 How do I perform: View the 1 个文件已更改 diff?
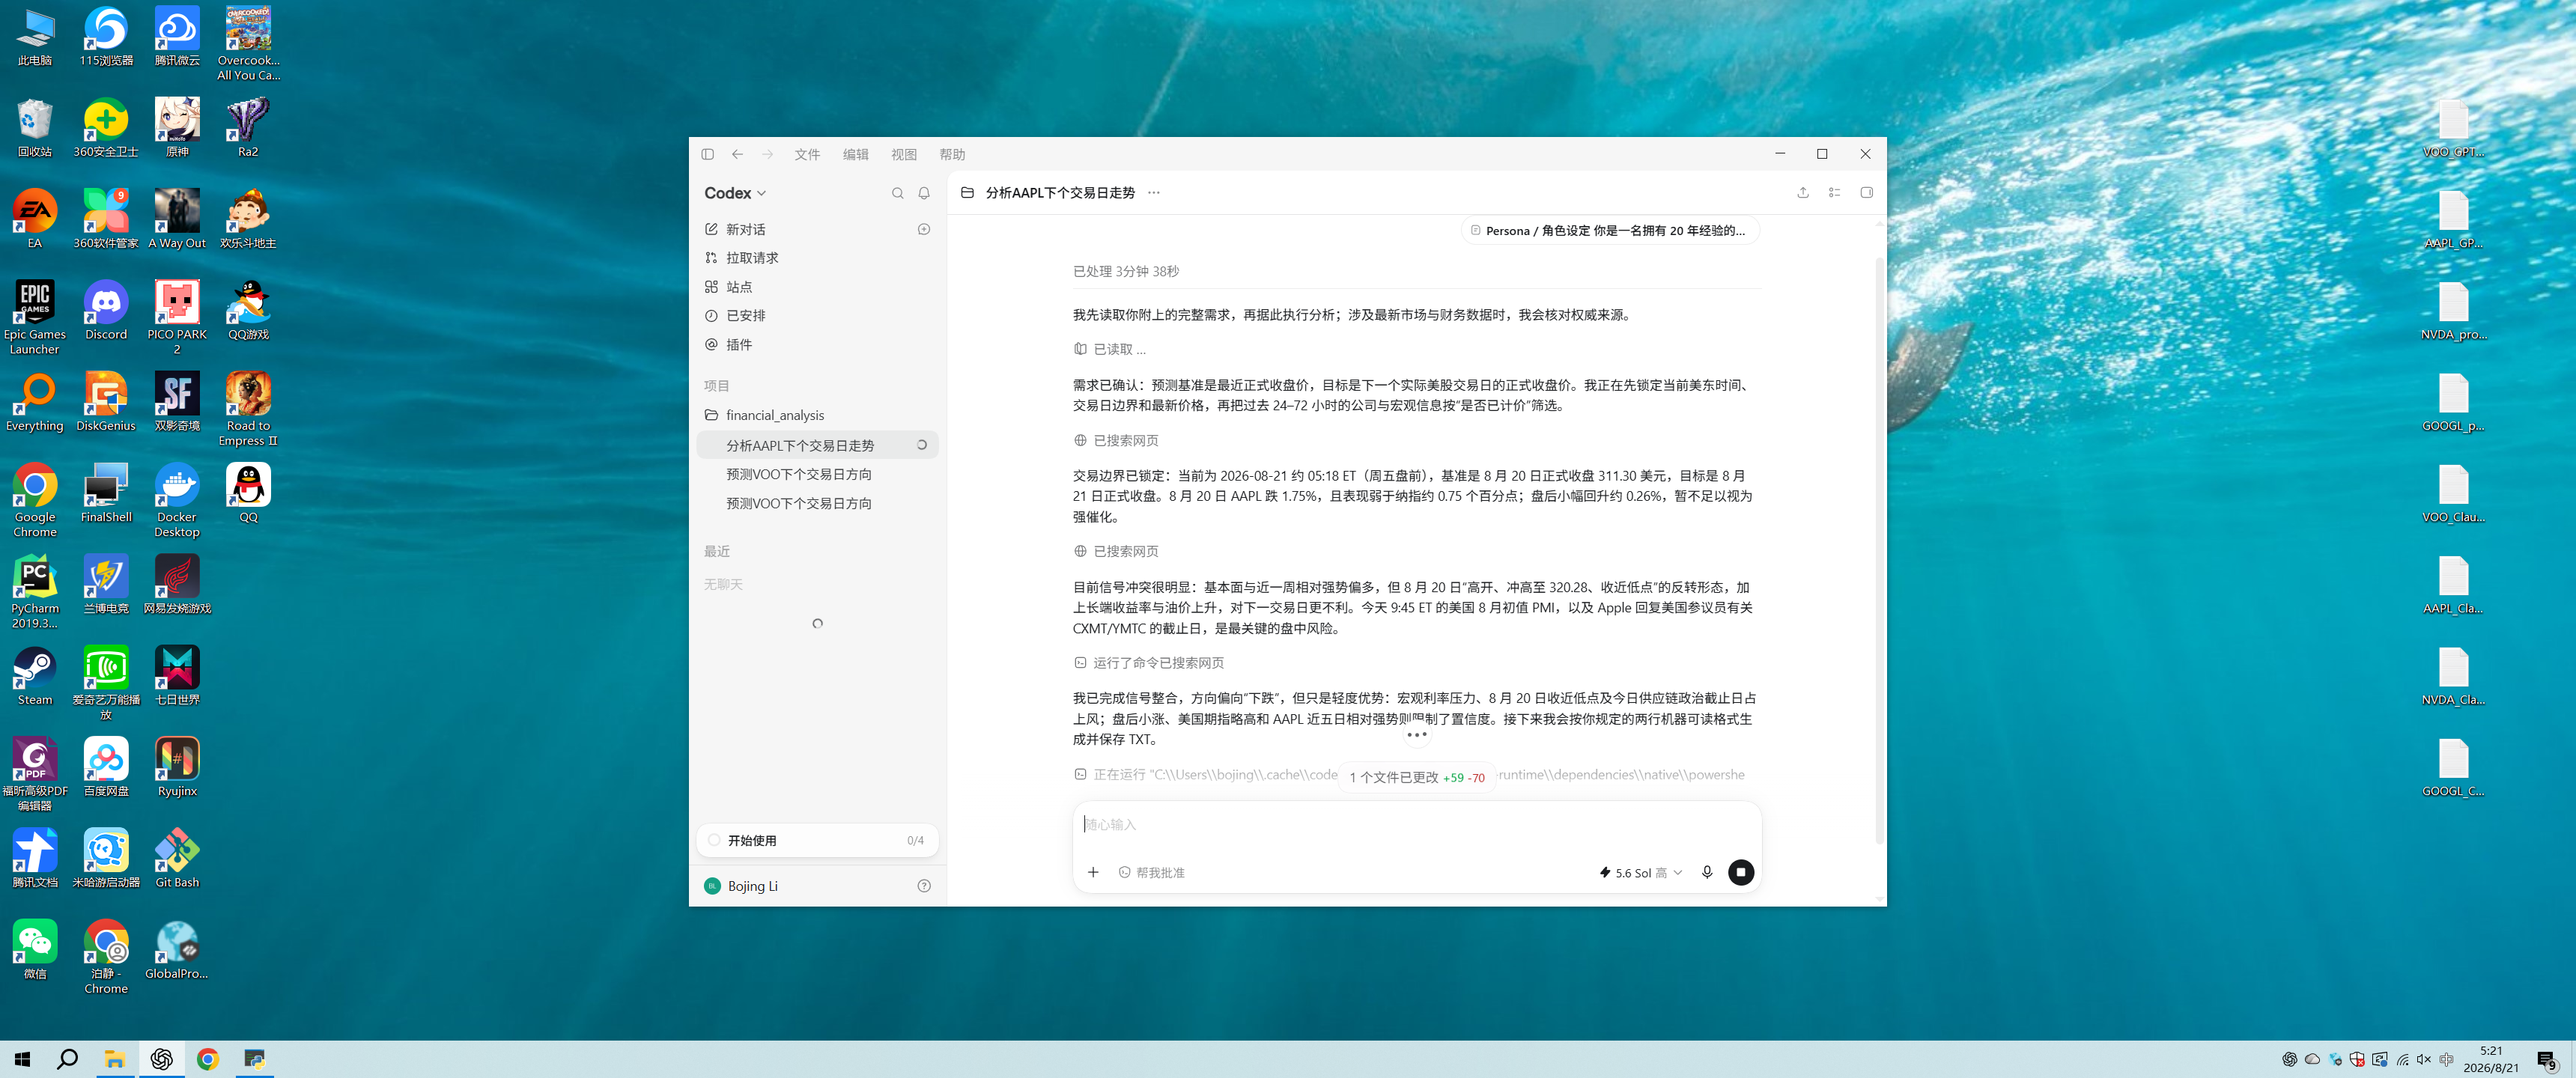click(1416, 777)
